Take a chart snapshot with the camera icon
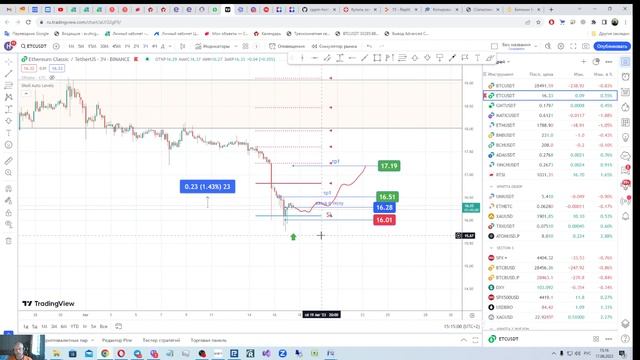The width and height of the screenshot is (640, 360). pos(586,46)
